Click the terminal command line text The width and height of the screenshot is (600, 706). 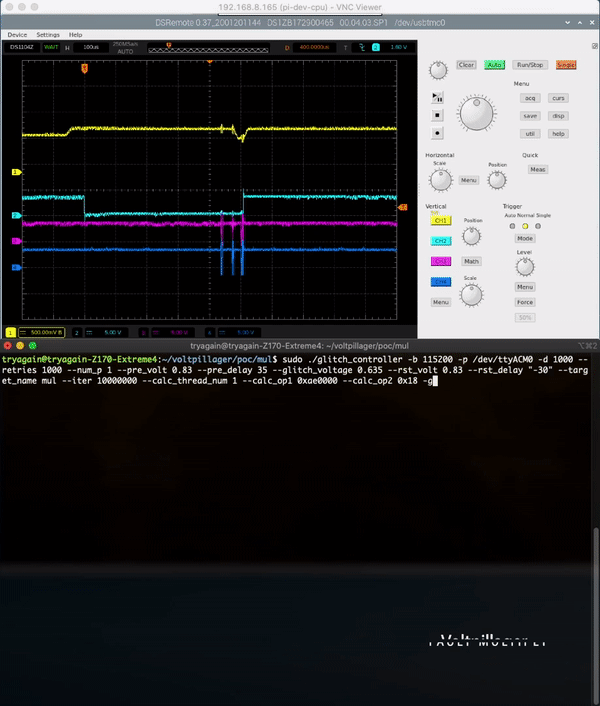(295, 370)
